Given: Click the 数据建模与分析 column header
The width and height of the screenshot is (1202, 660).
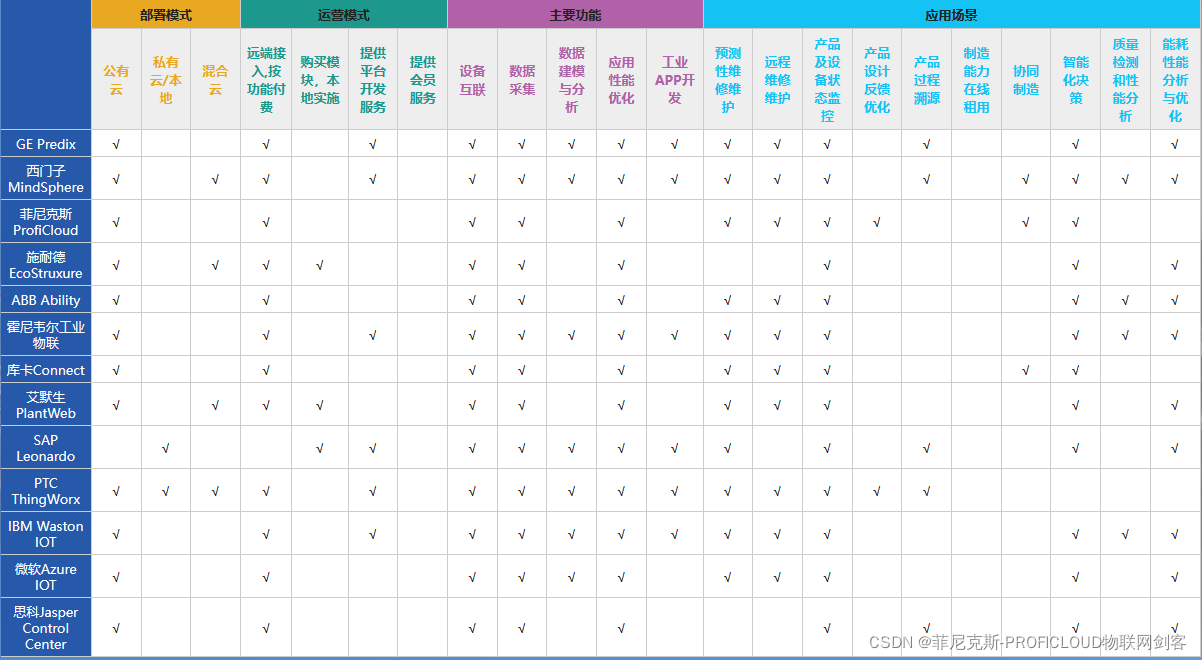Looking at the screenshot, I should pos(571,80).
